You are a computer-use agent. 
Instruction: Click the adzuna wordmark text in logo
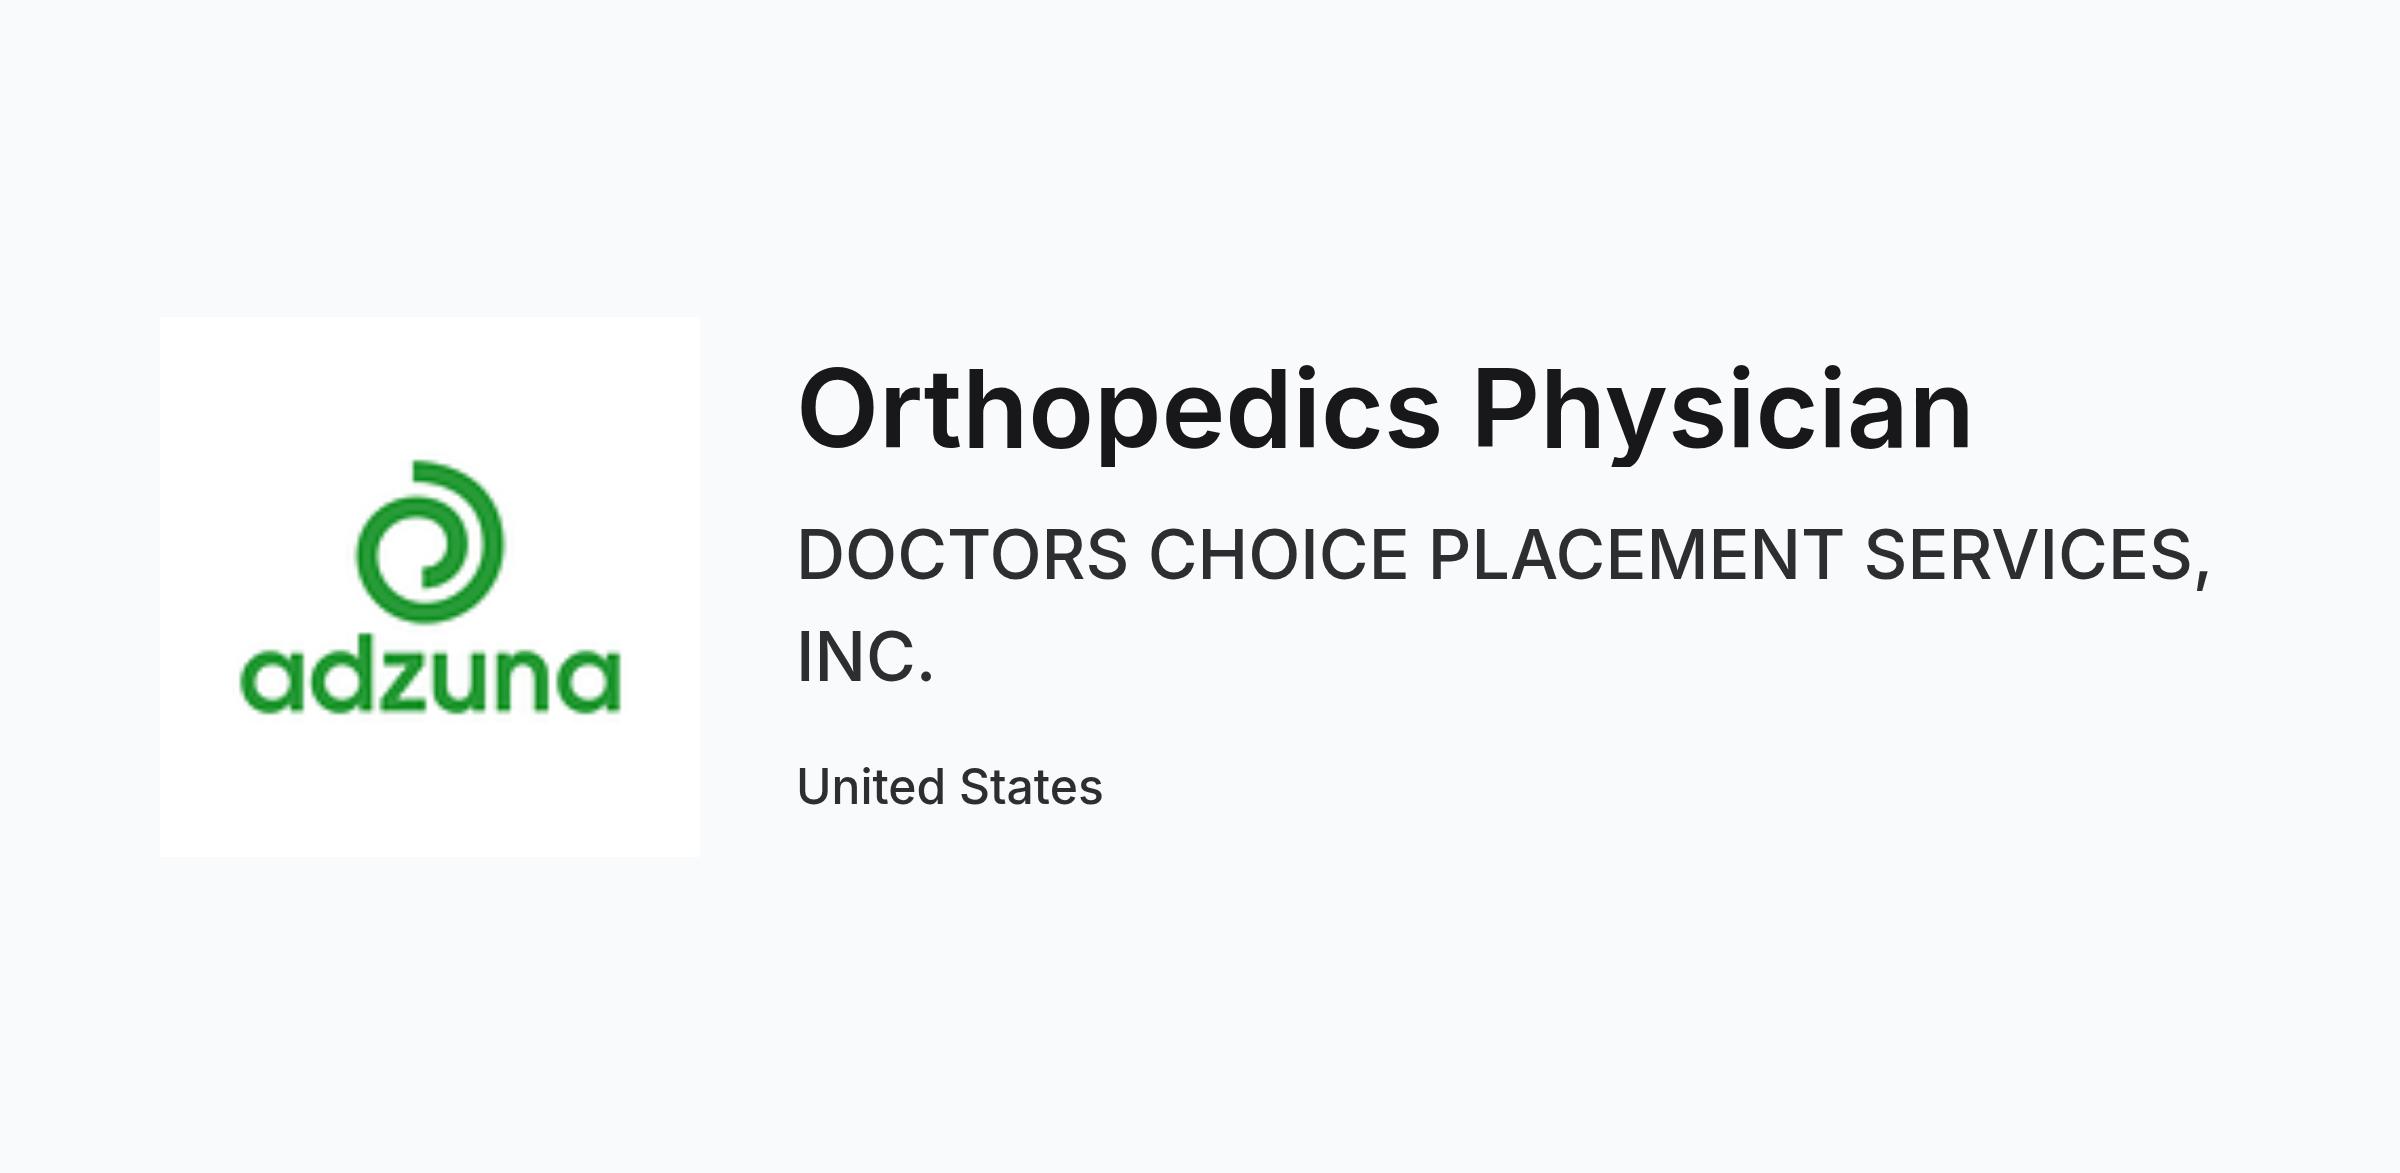point(430,679)
